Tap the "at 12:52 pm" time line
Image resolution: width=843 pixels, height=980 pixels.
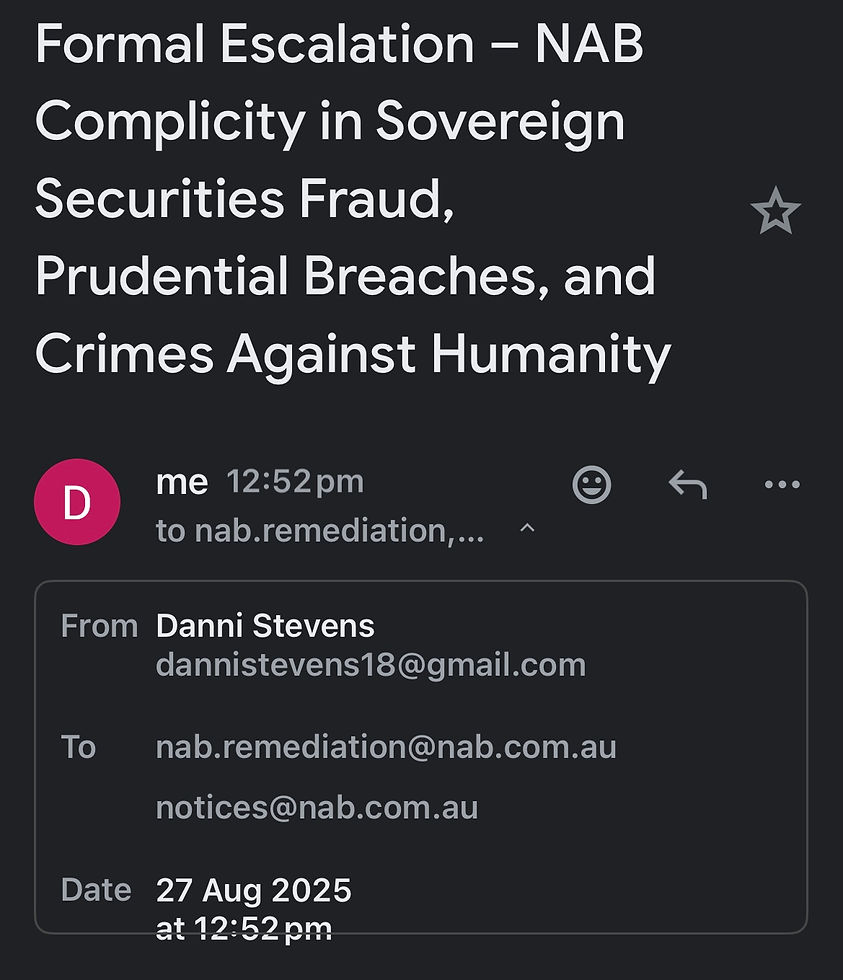[x=244, y=929]
